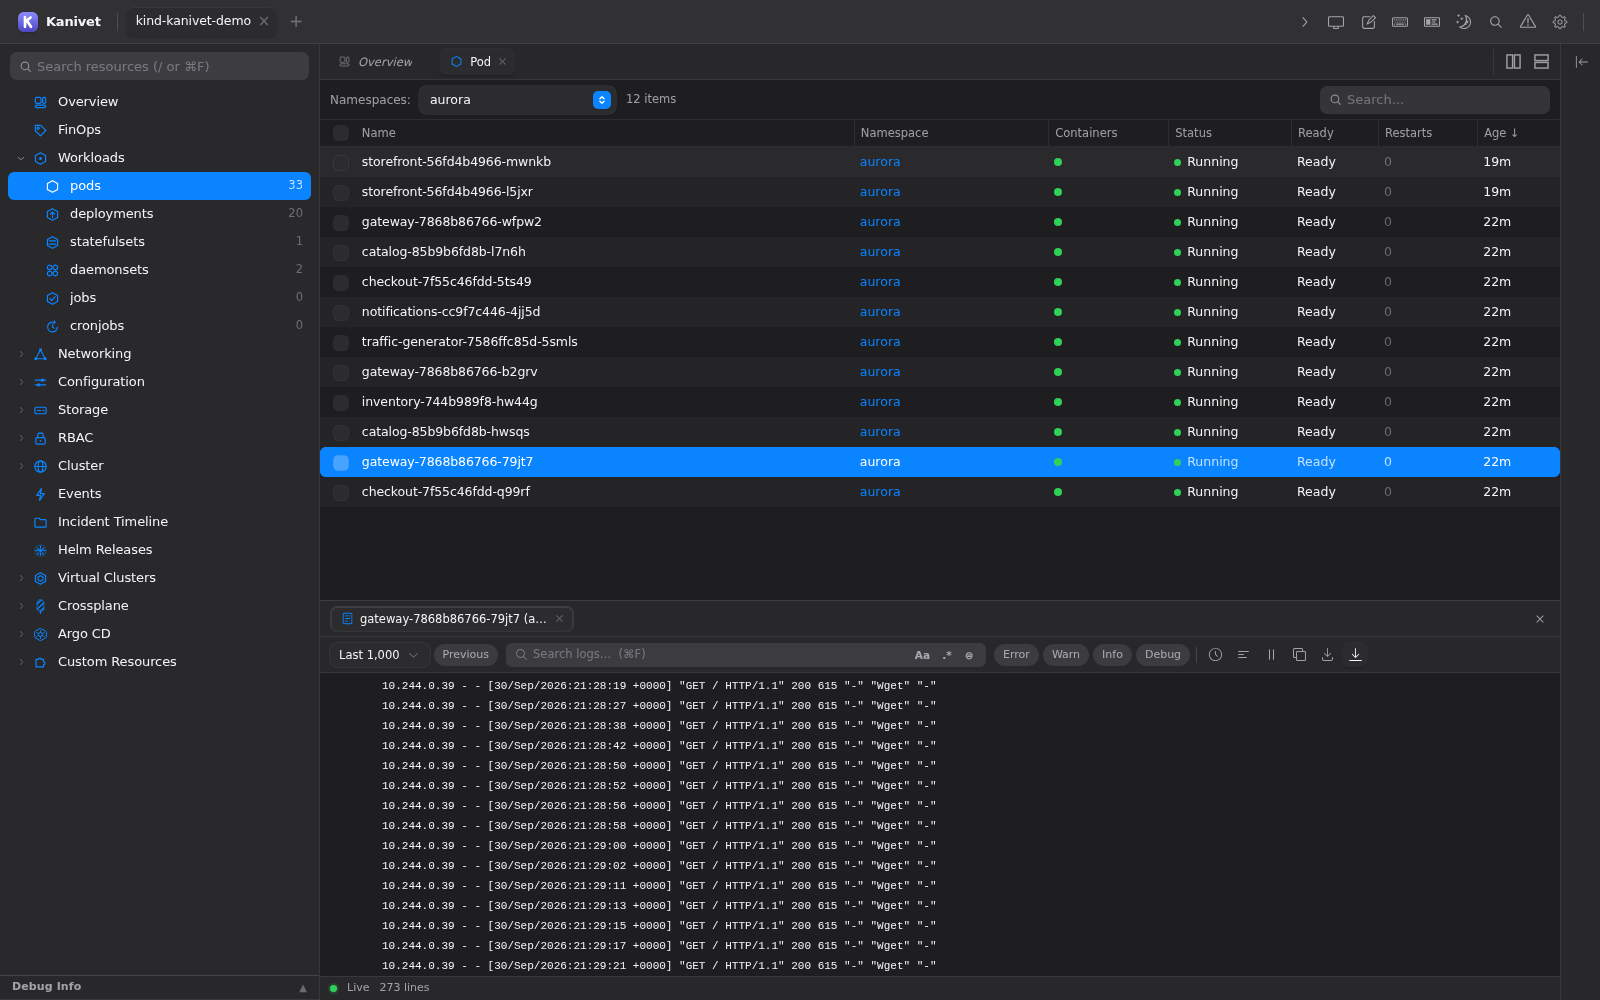The image size is (1600, 1000).
Task: Jump to bottom of logs arrow icon
Action: (x=1355, y=655)
